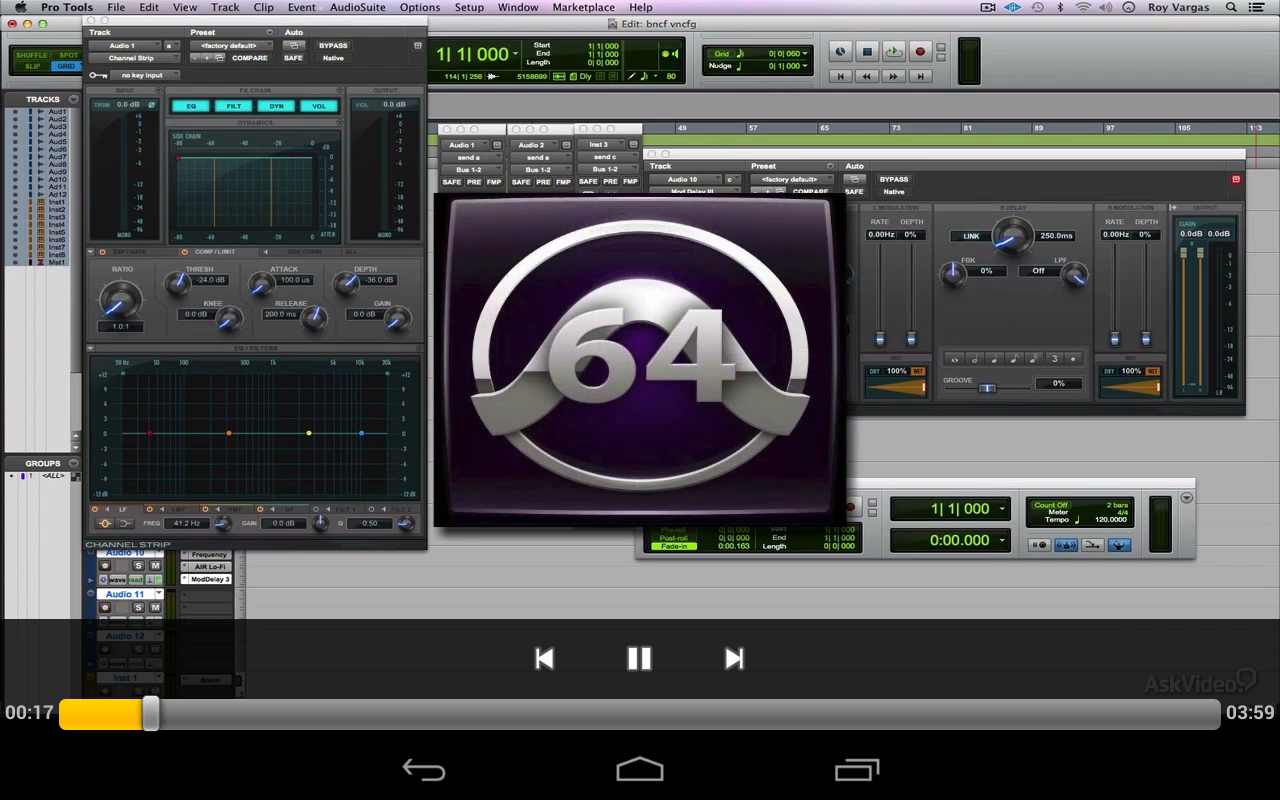The height and width of the screenshot is (800, 1280).
Task: Click the transport Online clock button
Action: point(840,52)
